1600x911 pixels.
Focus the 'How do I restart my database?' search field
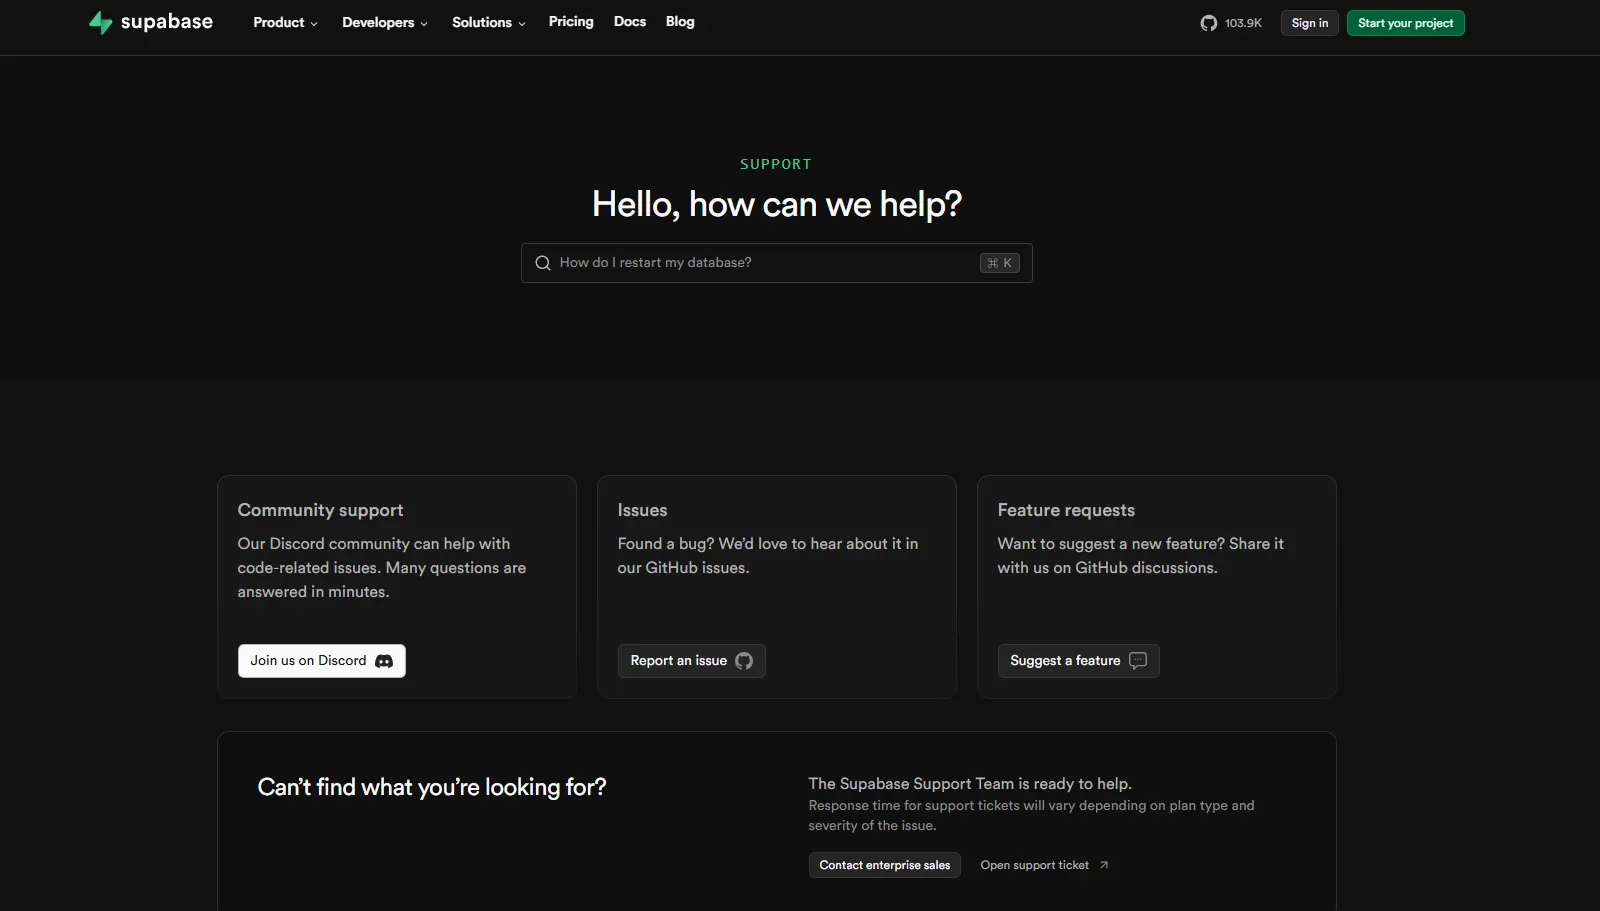coord(777,263)
